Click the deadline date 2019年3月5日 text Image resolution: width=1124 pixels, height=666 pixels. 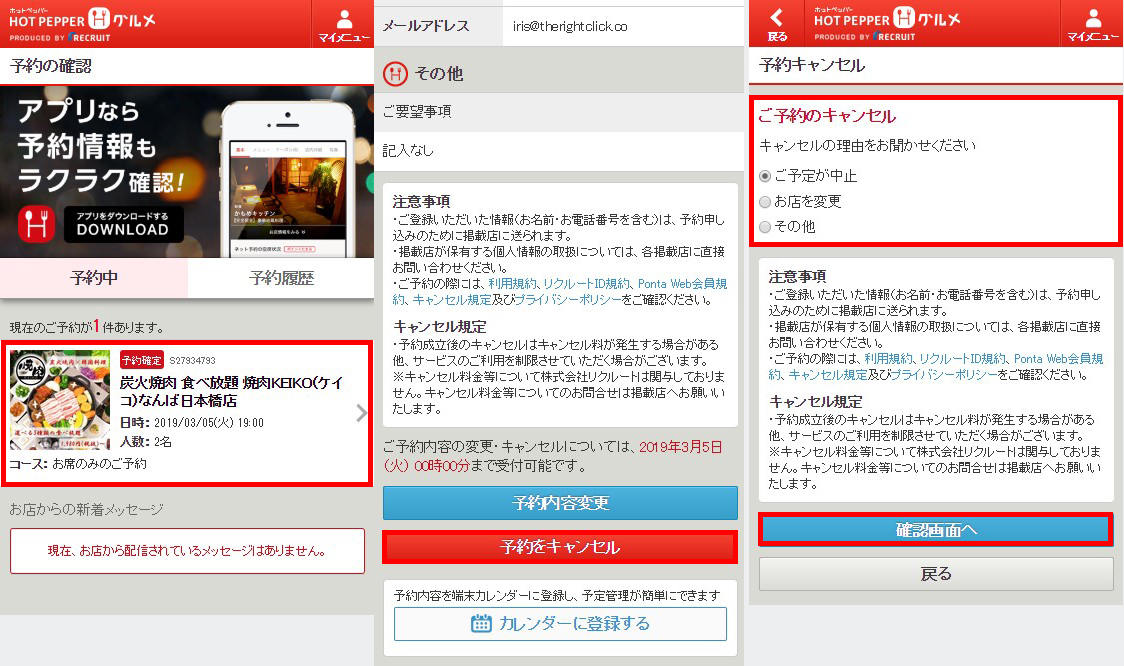tap(680, 447)
